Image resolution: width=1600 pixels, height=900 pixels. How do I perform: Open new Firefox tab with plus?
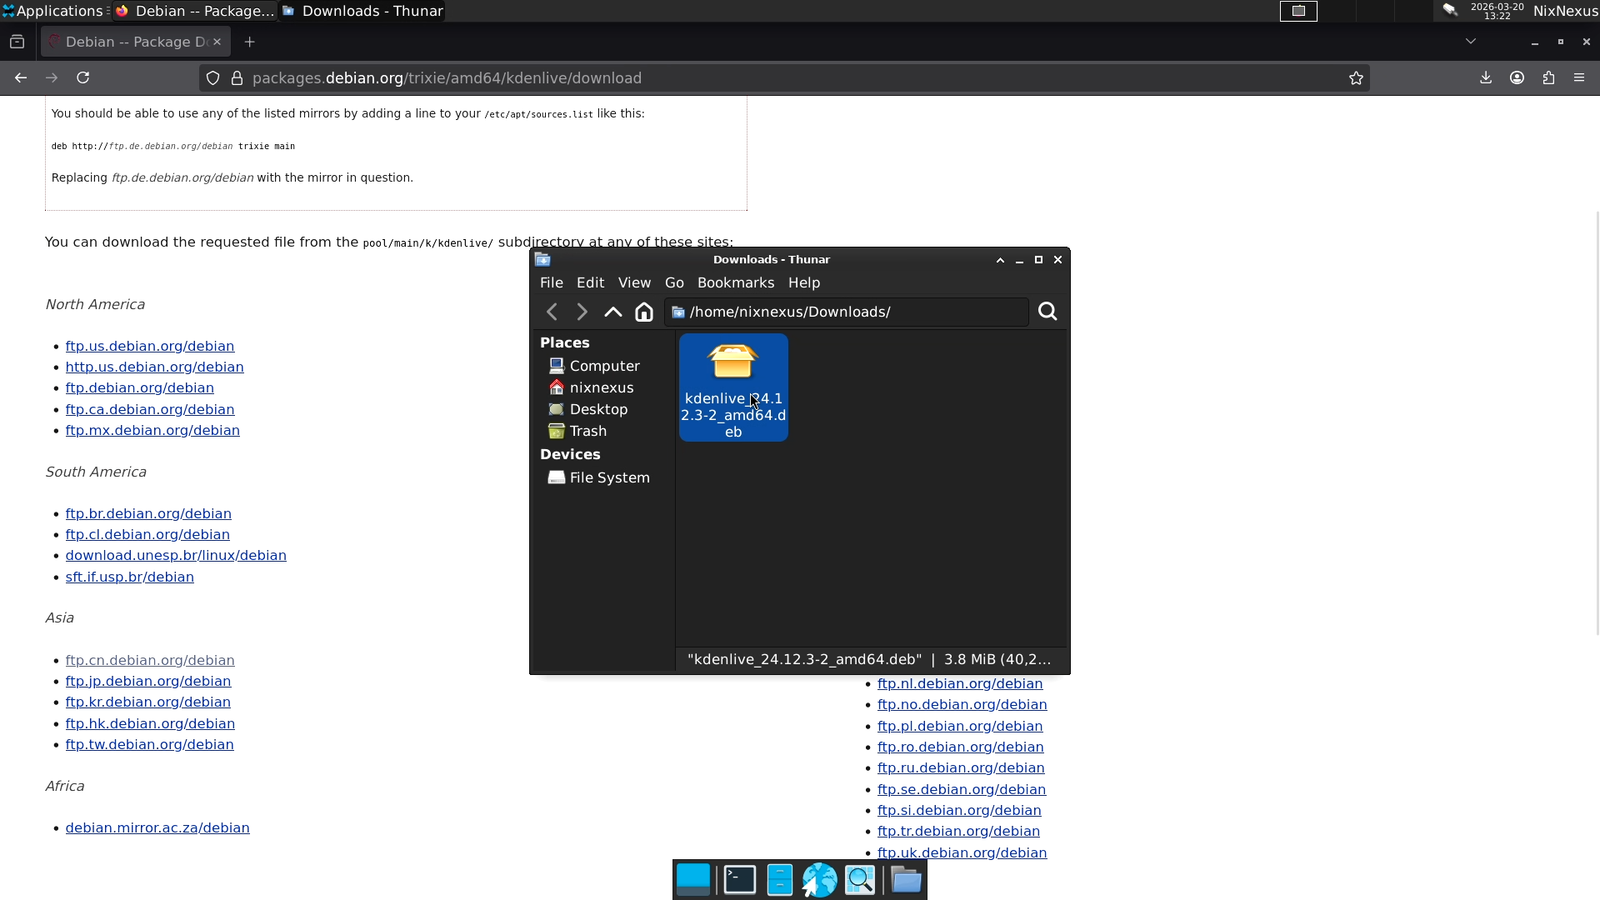pyautogui.click(x=250, y=42)
